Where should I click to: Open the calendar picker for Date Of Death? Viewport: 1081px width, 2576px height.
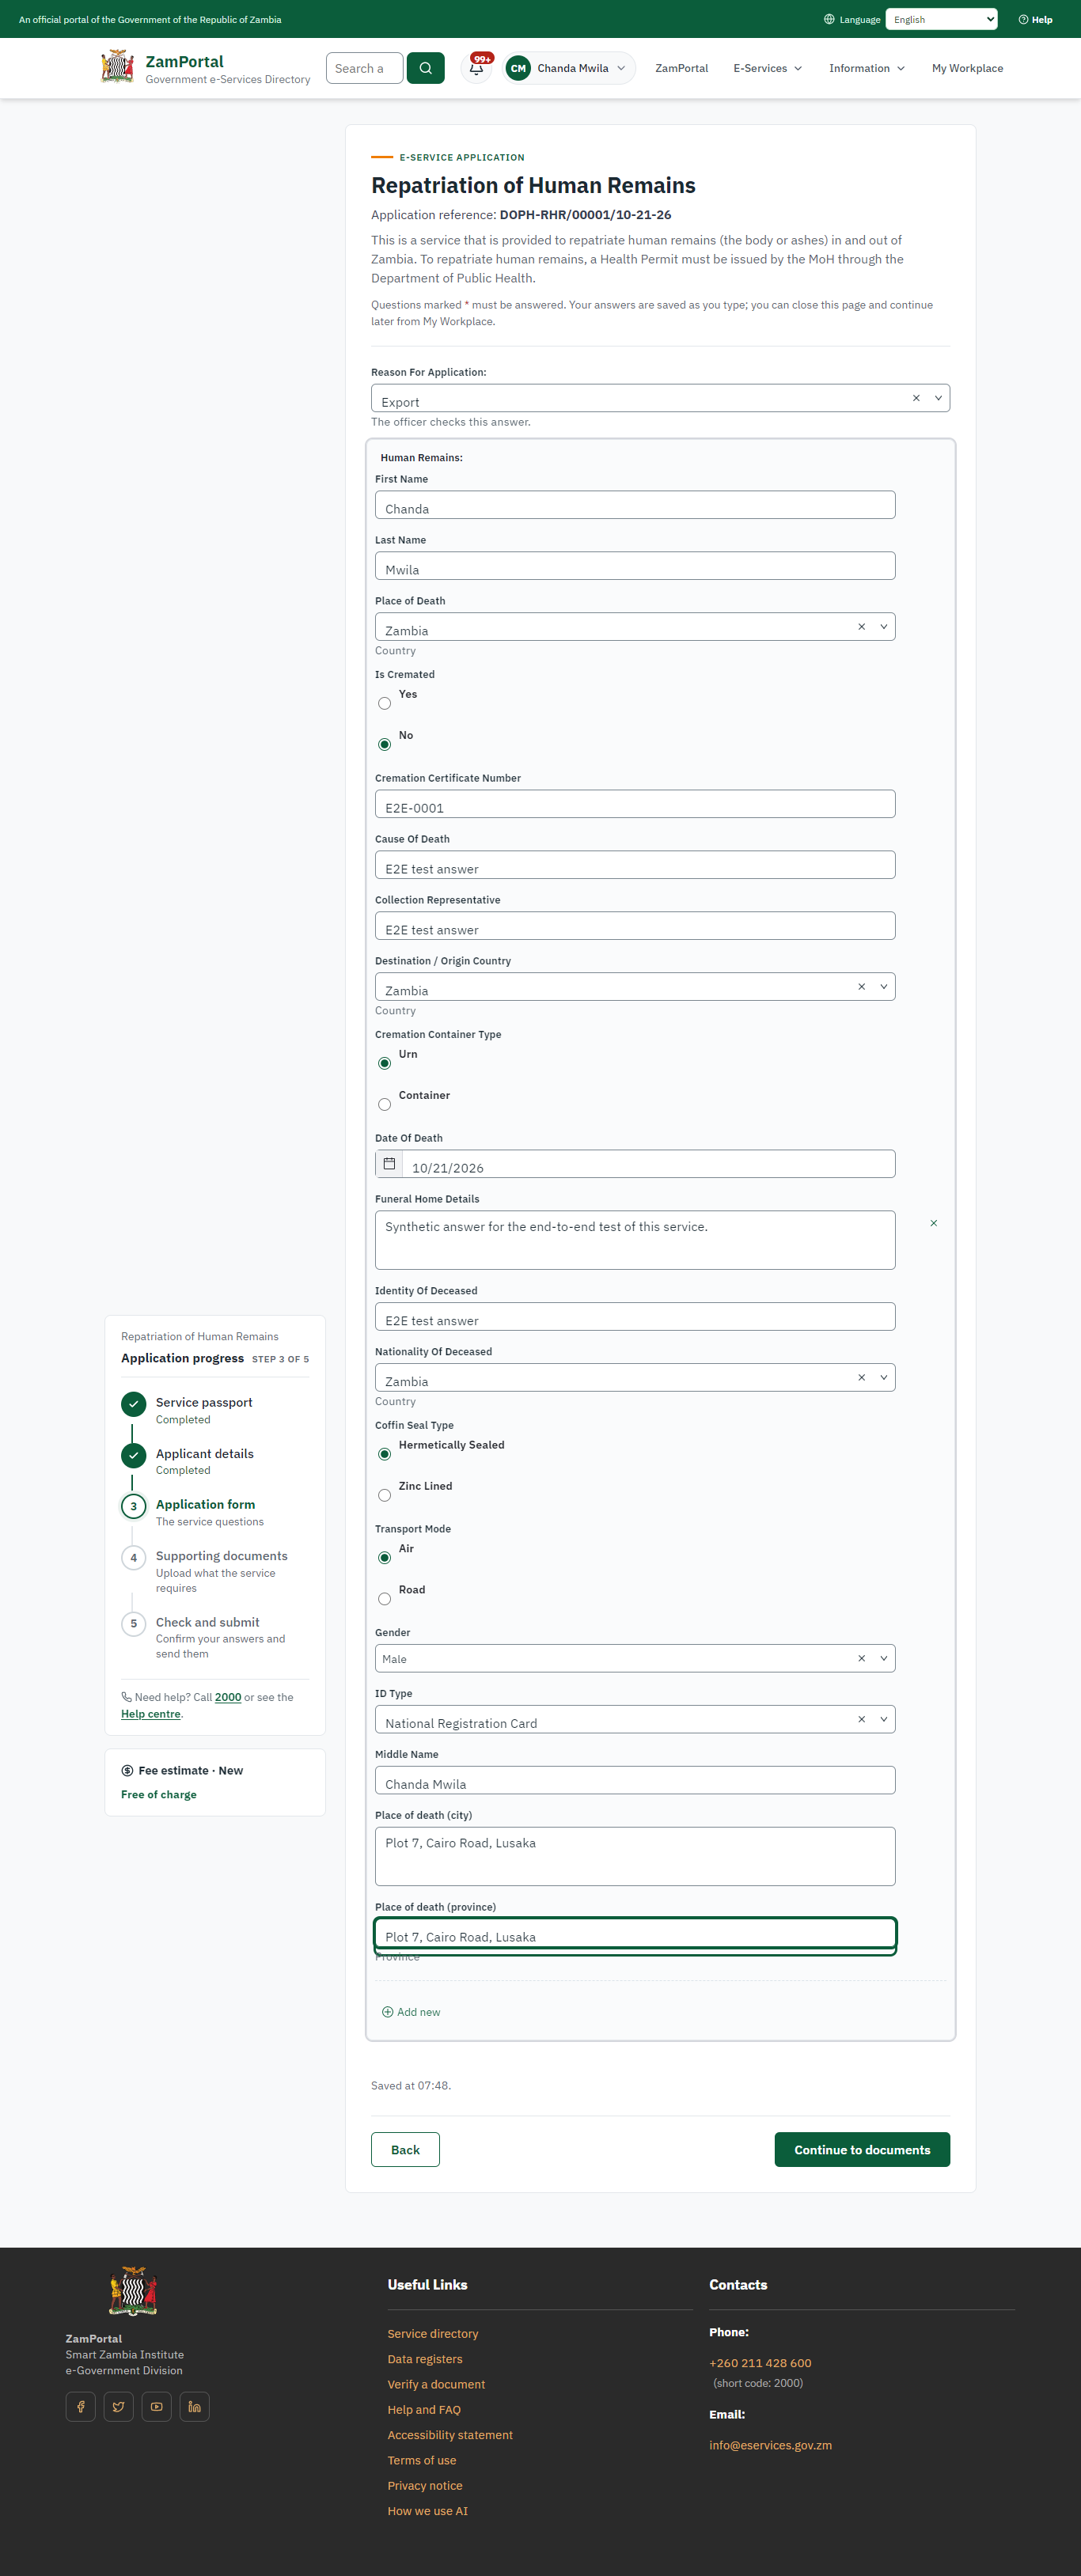389,1164
